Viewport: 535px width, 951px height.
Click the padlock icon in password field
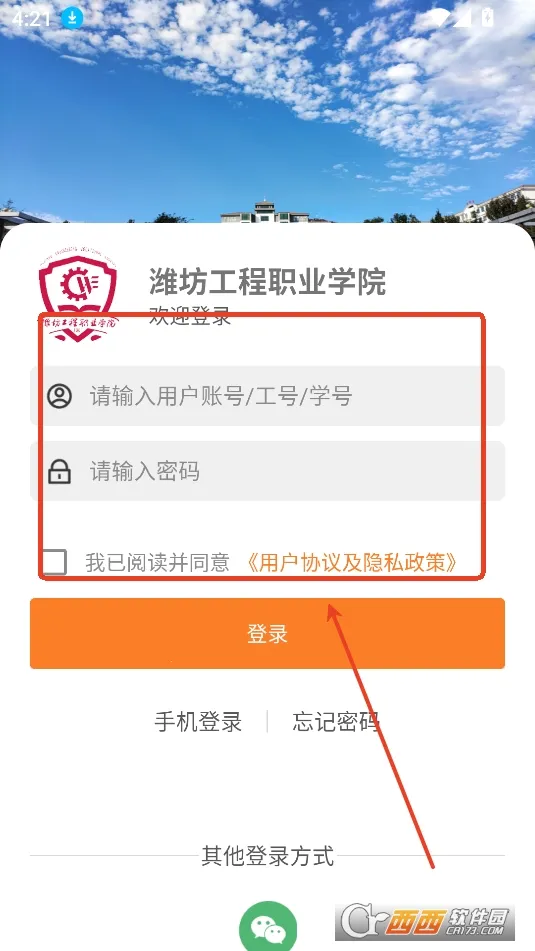[x=59, y=471]
